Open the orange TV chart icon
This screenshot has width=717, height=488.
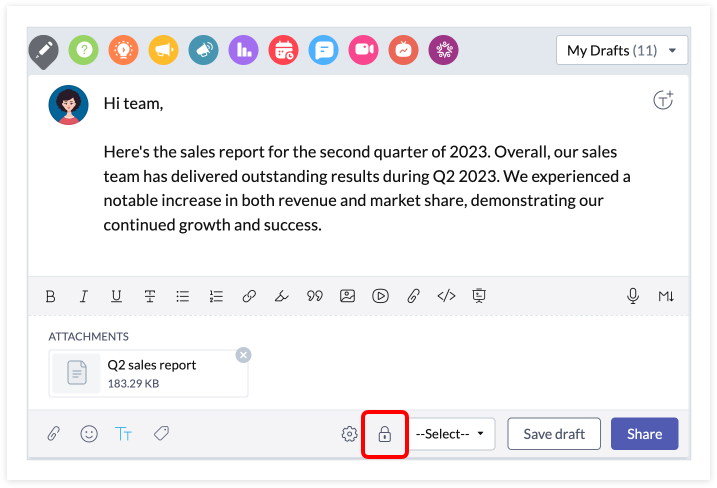[403, 50]
